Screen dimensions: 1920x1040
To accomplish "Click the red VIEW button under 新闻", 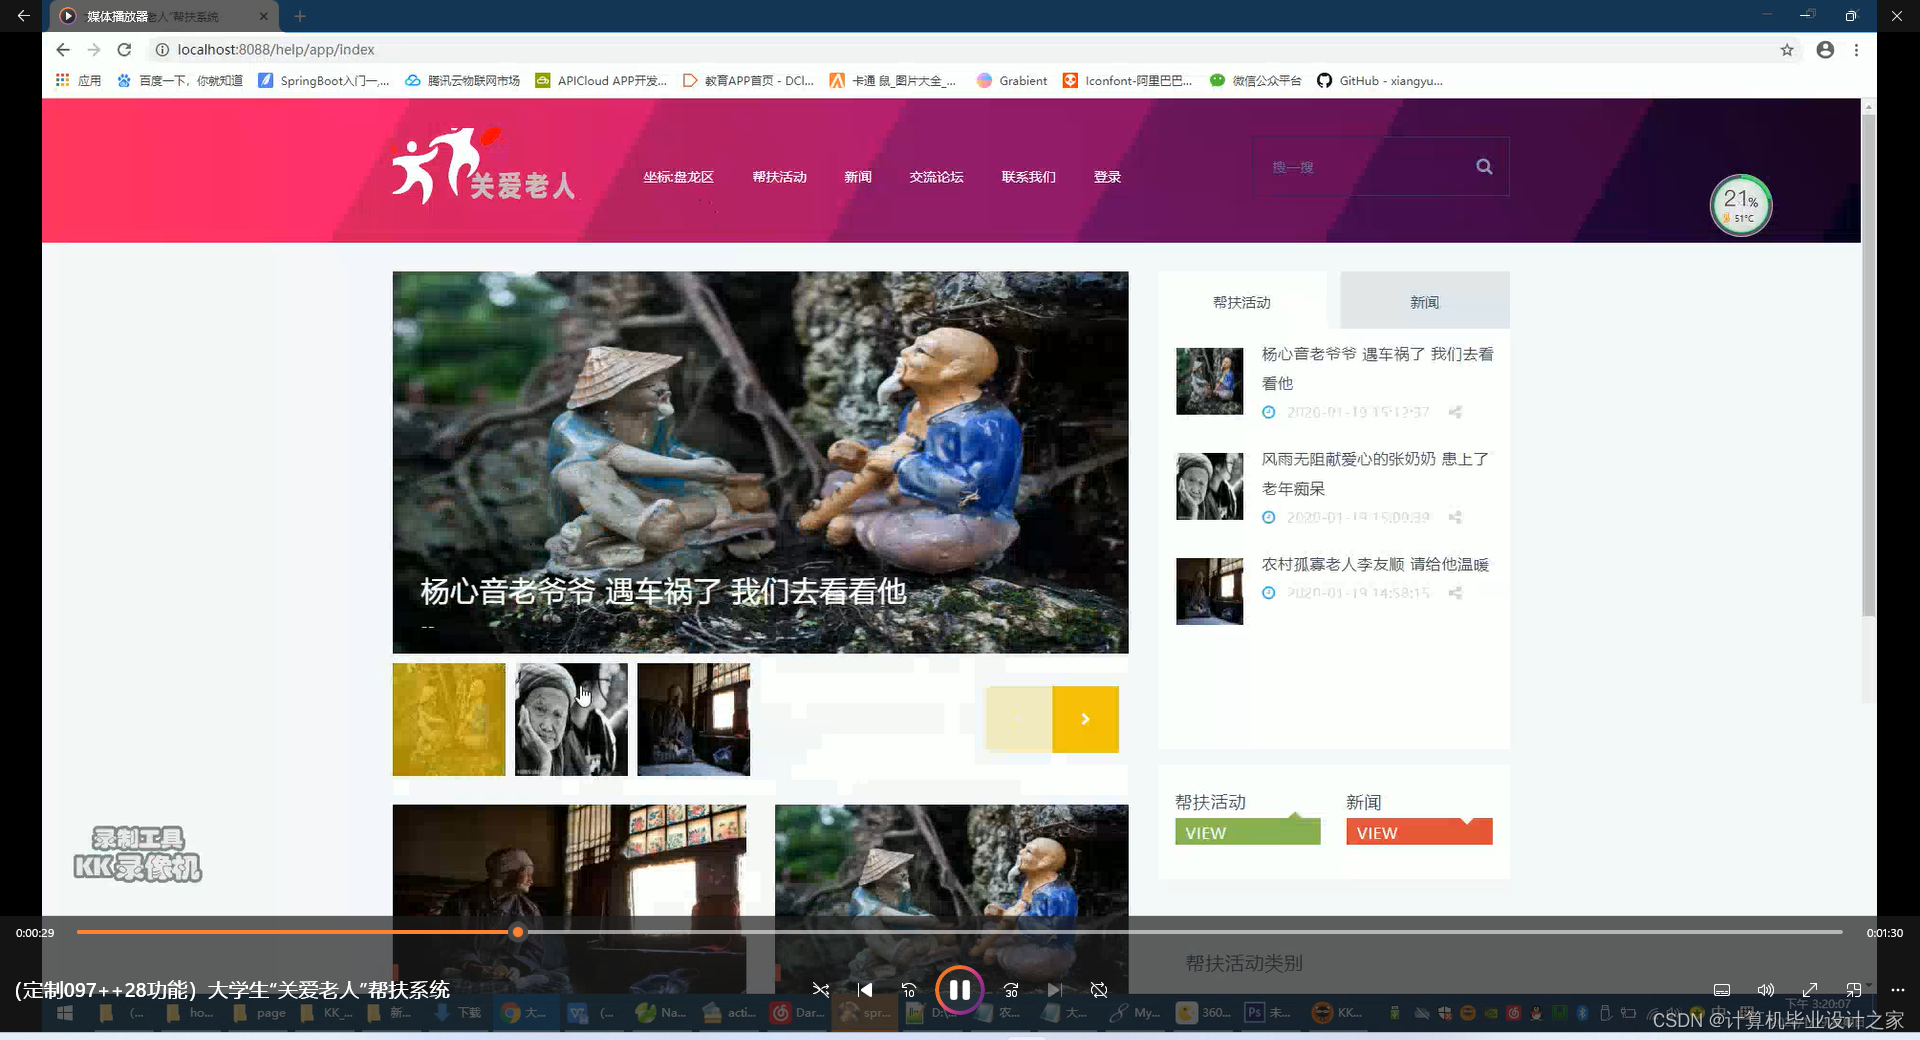I will coord(1419,832).
